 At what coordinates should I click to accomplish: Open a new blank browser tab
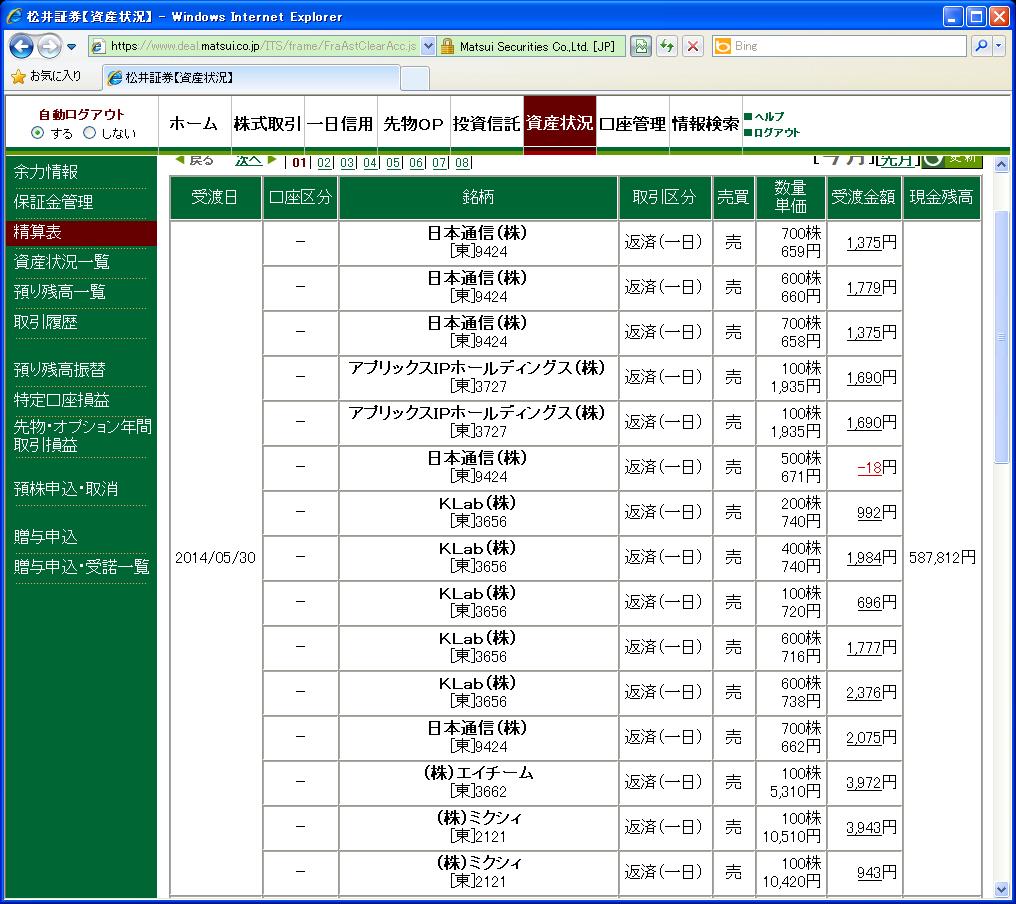tap(415, 78)
